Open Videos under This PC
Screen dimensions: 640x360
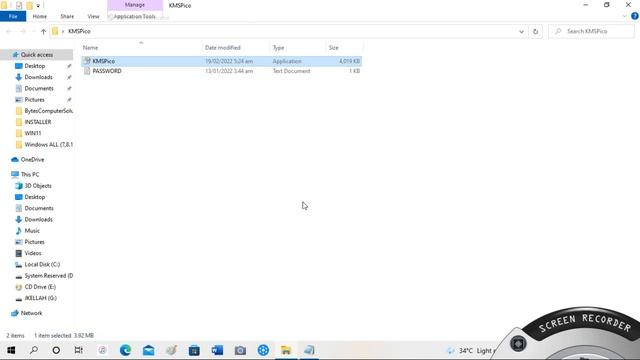click(33, 253)
